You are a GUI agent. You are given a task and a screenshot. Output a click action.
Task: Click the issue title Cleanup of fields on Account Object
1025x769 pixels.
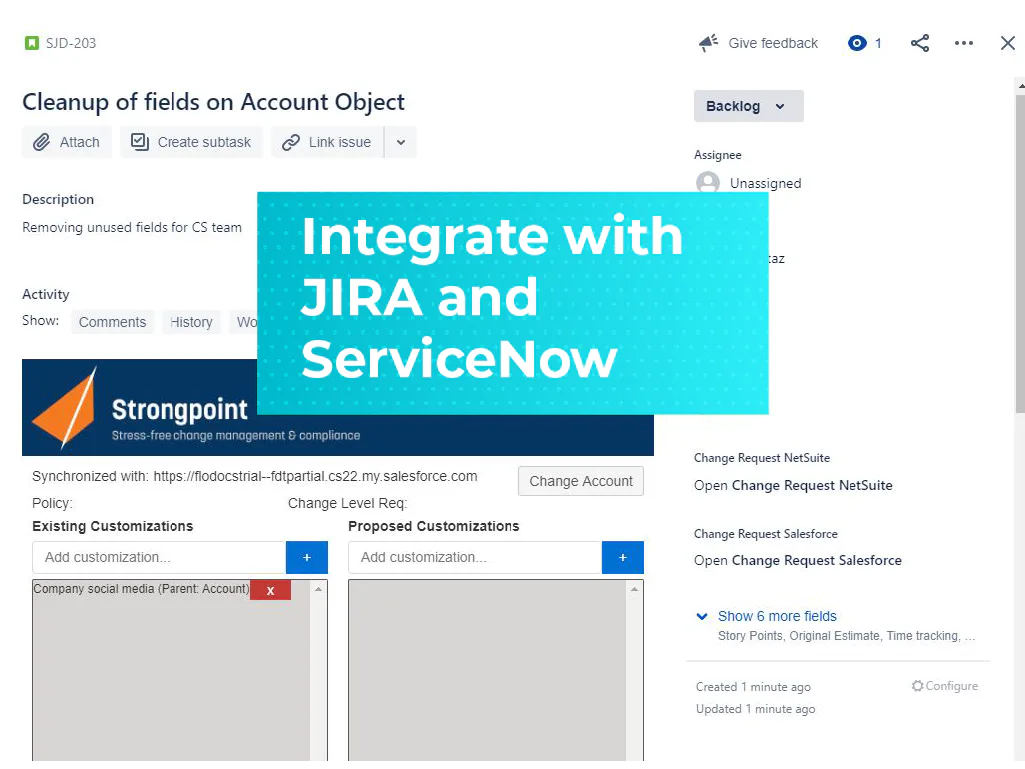(x=214, y=102)
